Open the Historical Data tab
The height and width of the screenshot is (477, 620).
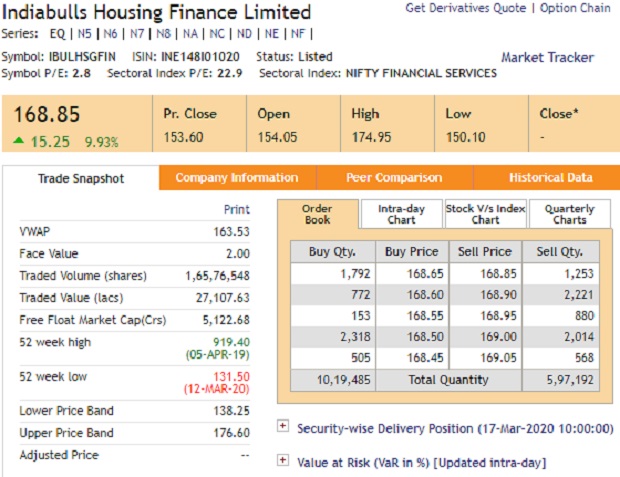[x=550, y=178]
